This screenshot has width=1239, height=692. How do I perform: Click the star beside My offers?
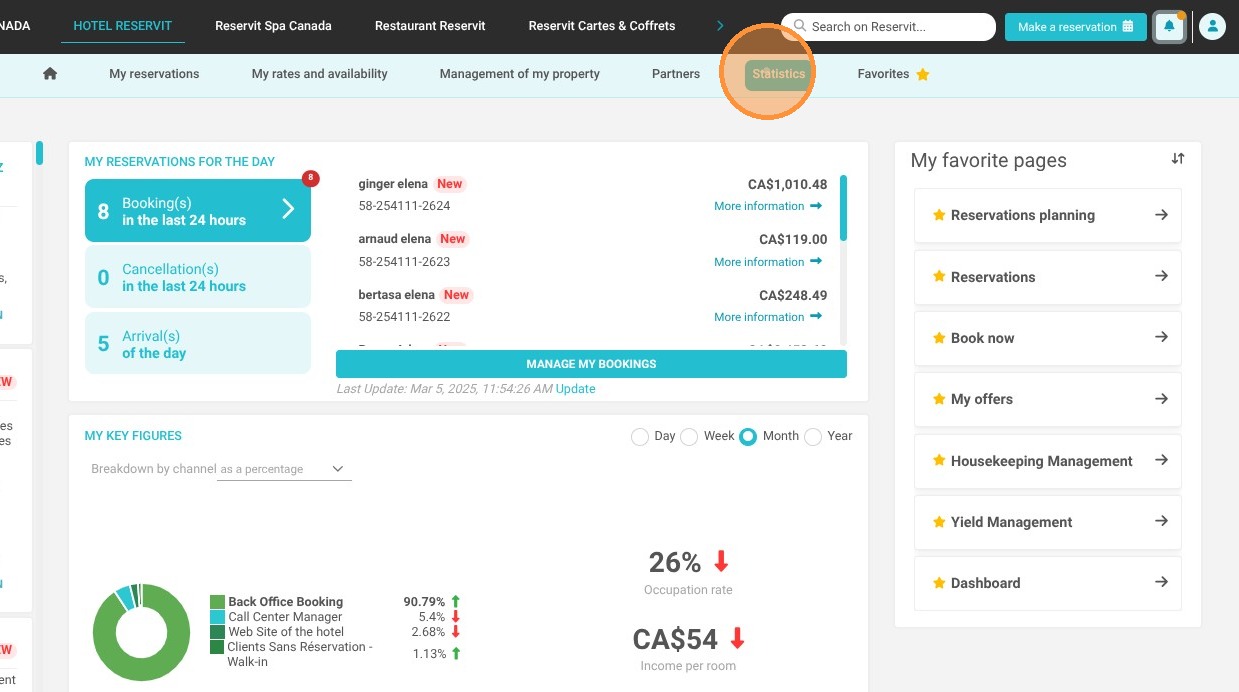pos(939,399)
